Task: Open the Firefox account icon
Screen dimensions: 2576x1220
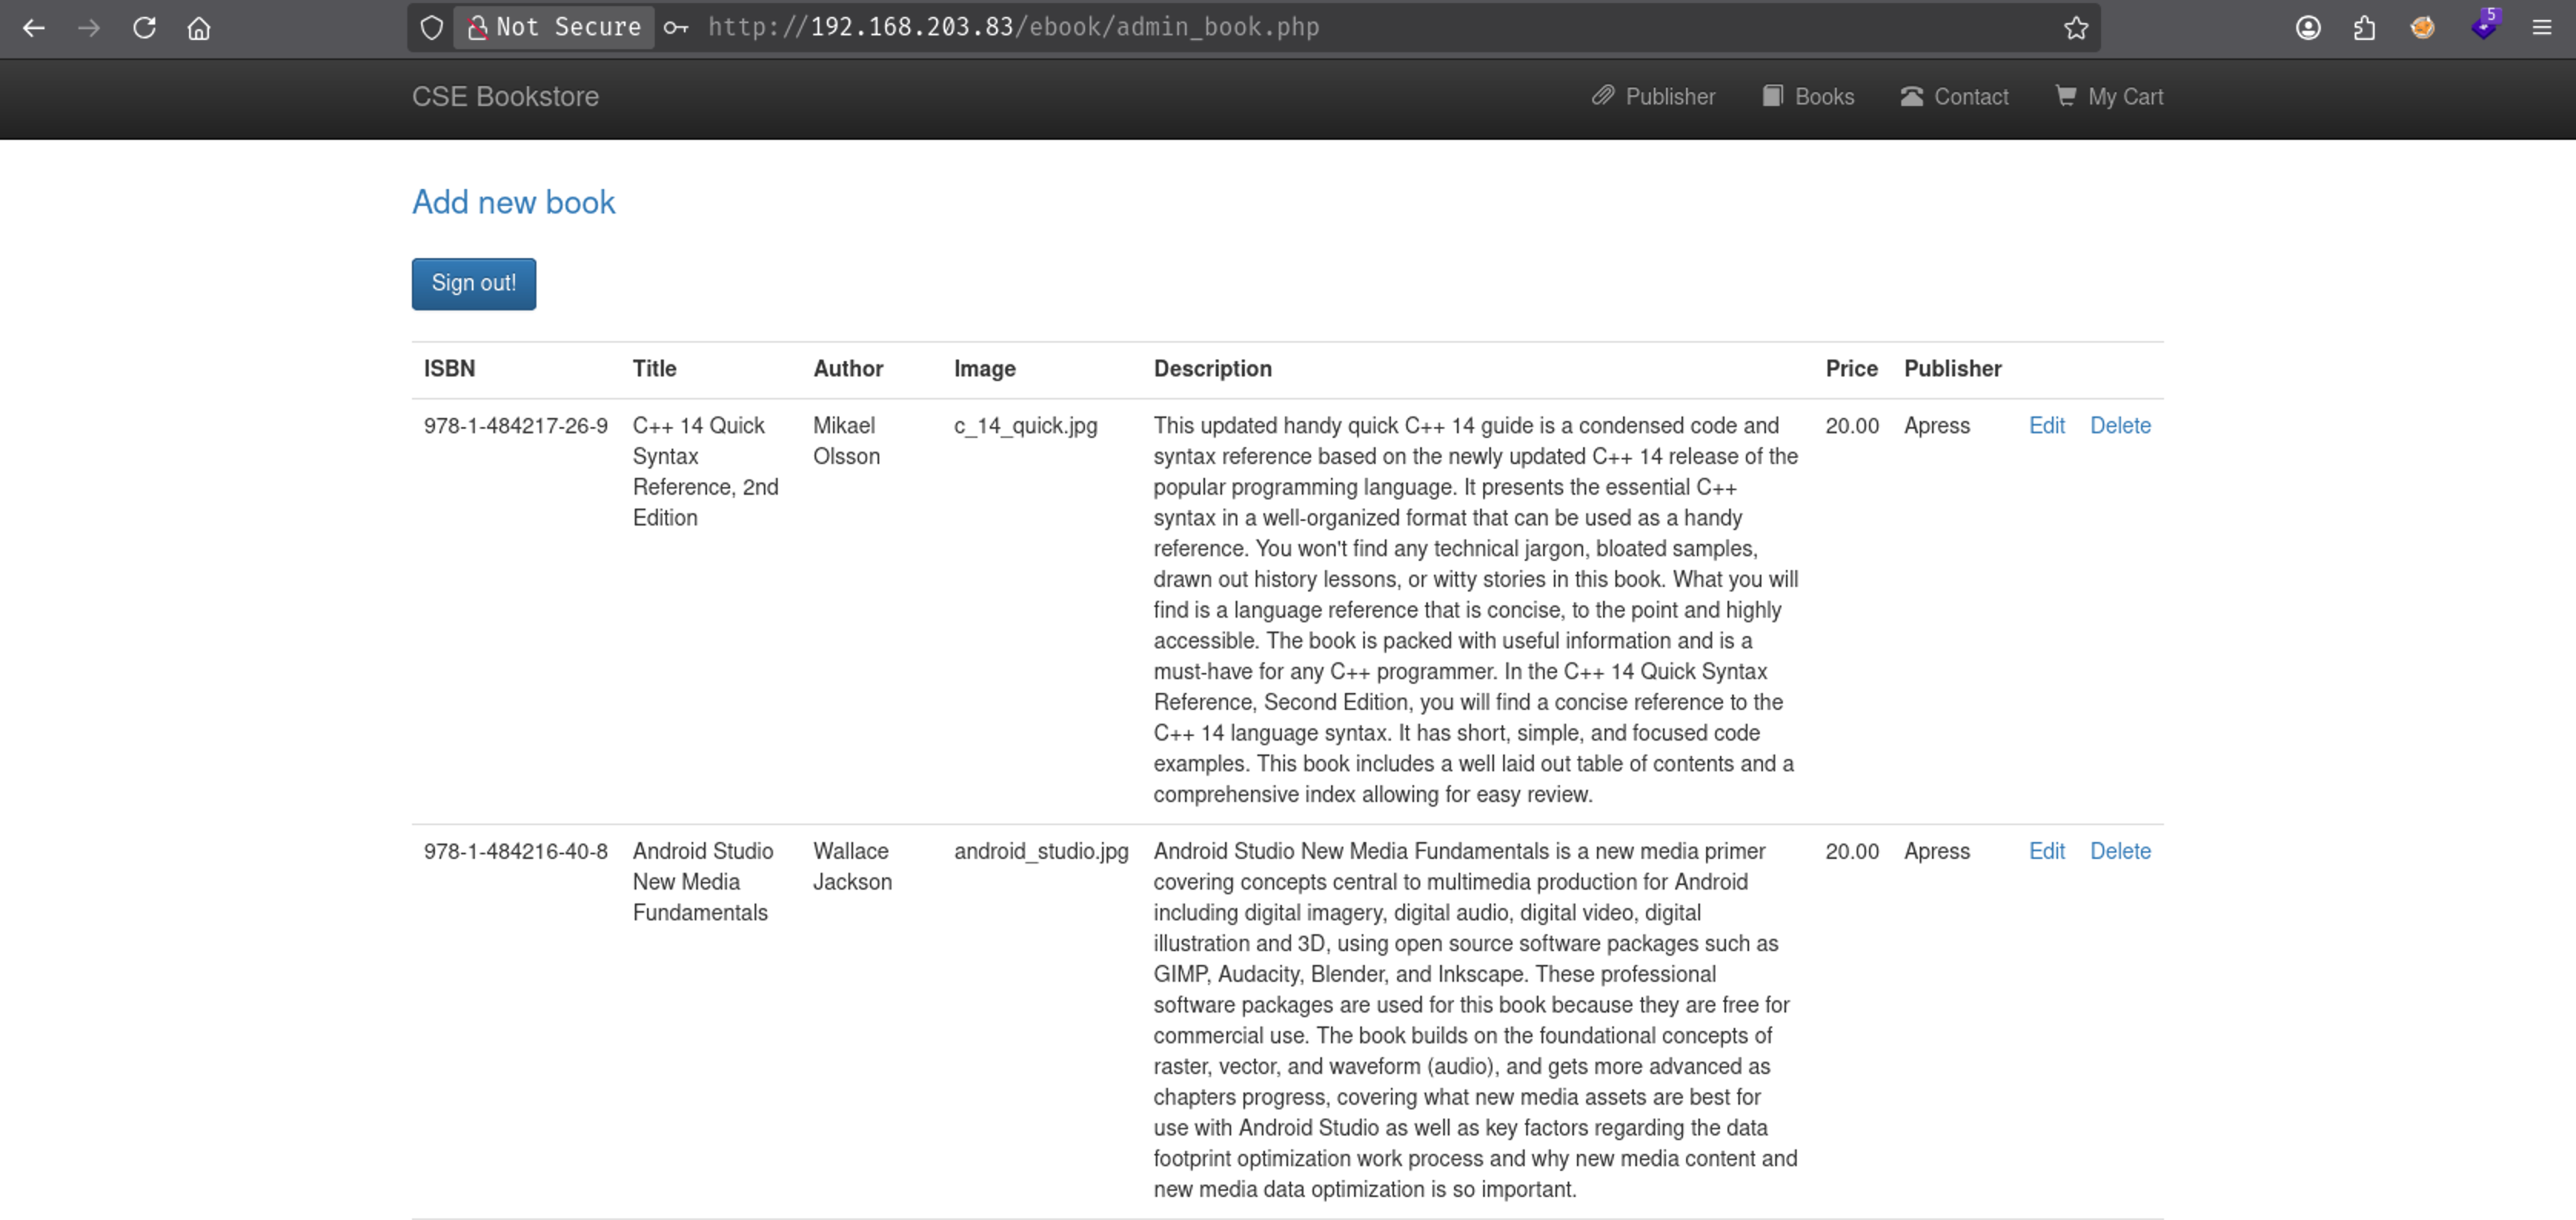Action: [2308, 28]
